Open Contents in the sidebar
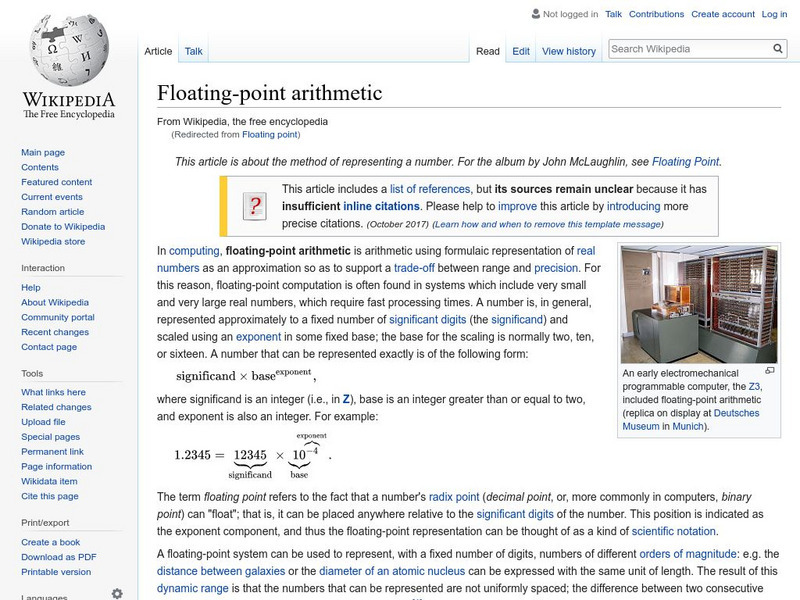Screen dimensions: 800x600 [40, 167]
